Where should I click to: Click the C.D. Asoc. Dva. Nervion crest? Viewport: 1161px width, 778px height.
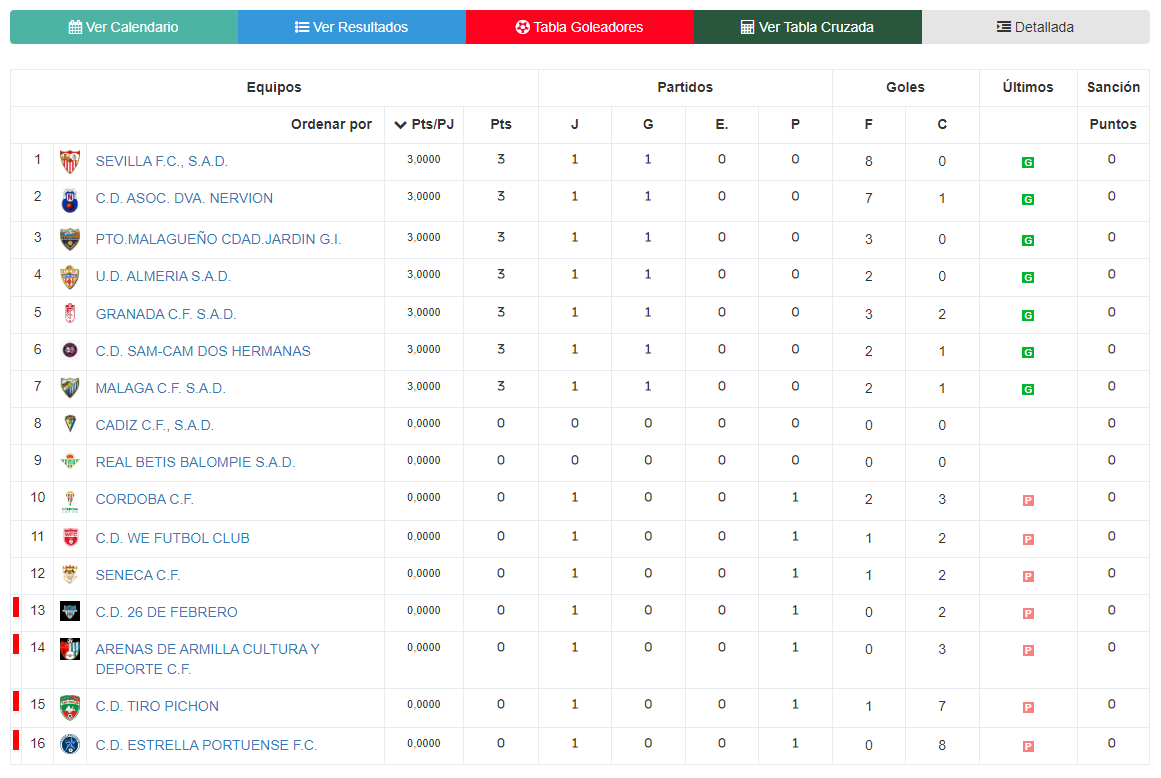(70, 200)
